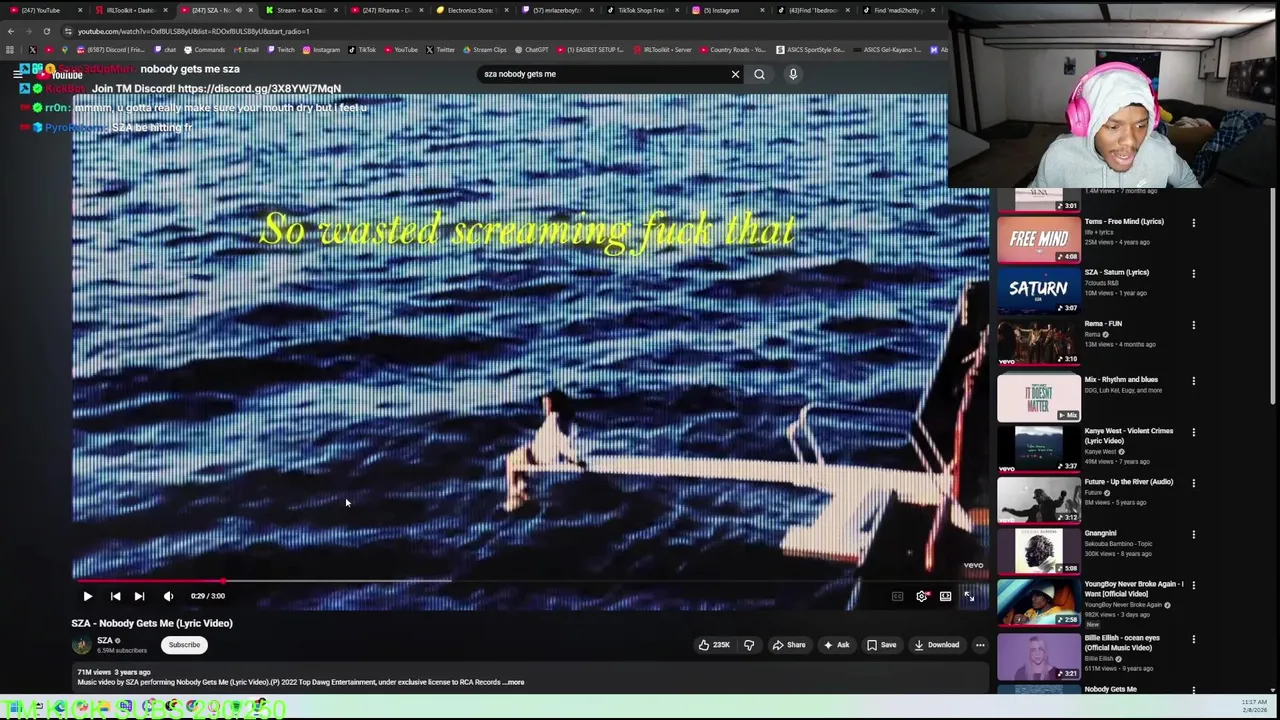Viewport: 1280px width, 720px height.
Task: Open the Twitch bookmark
Action: point(281,50)
